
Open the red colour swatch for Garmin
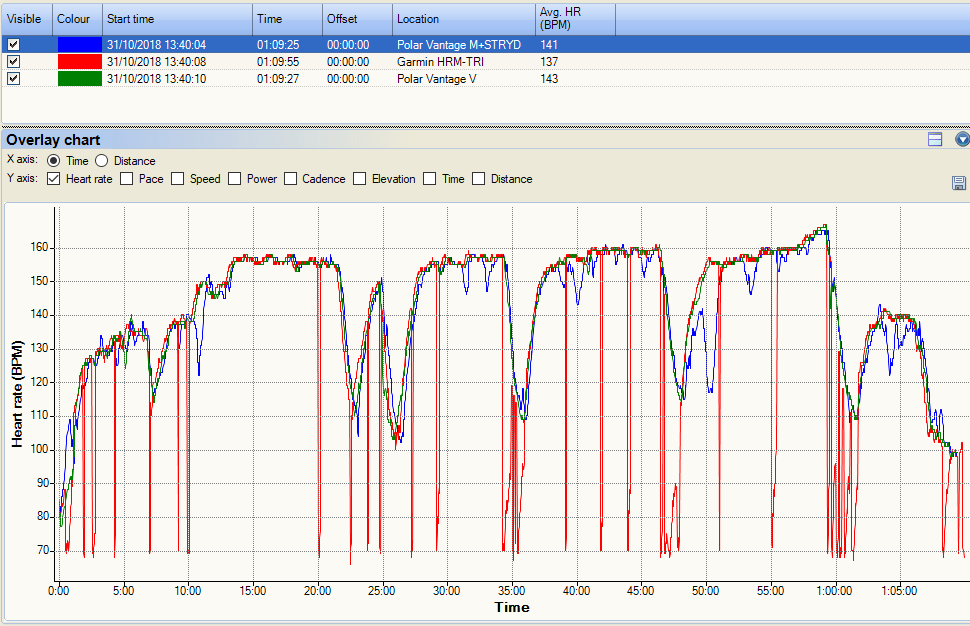(79, 62)
